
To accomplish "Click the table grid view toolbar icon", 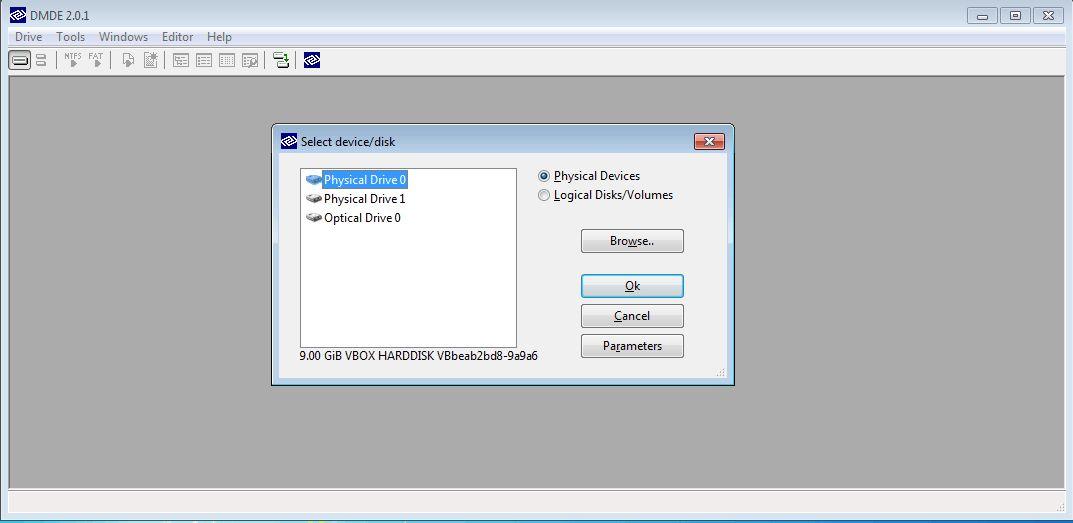I will (x=227, y=60).
